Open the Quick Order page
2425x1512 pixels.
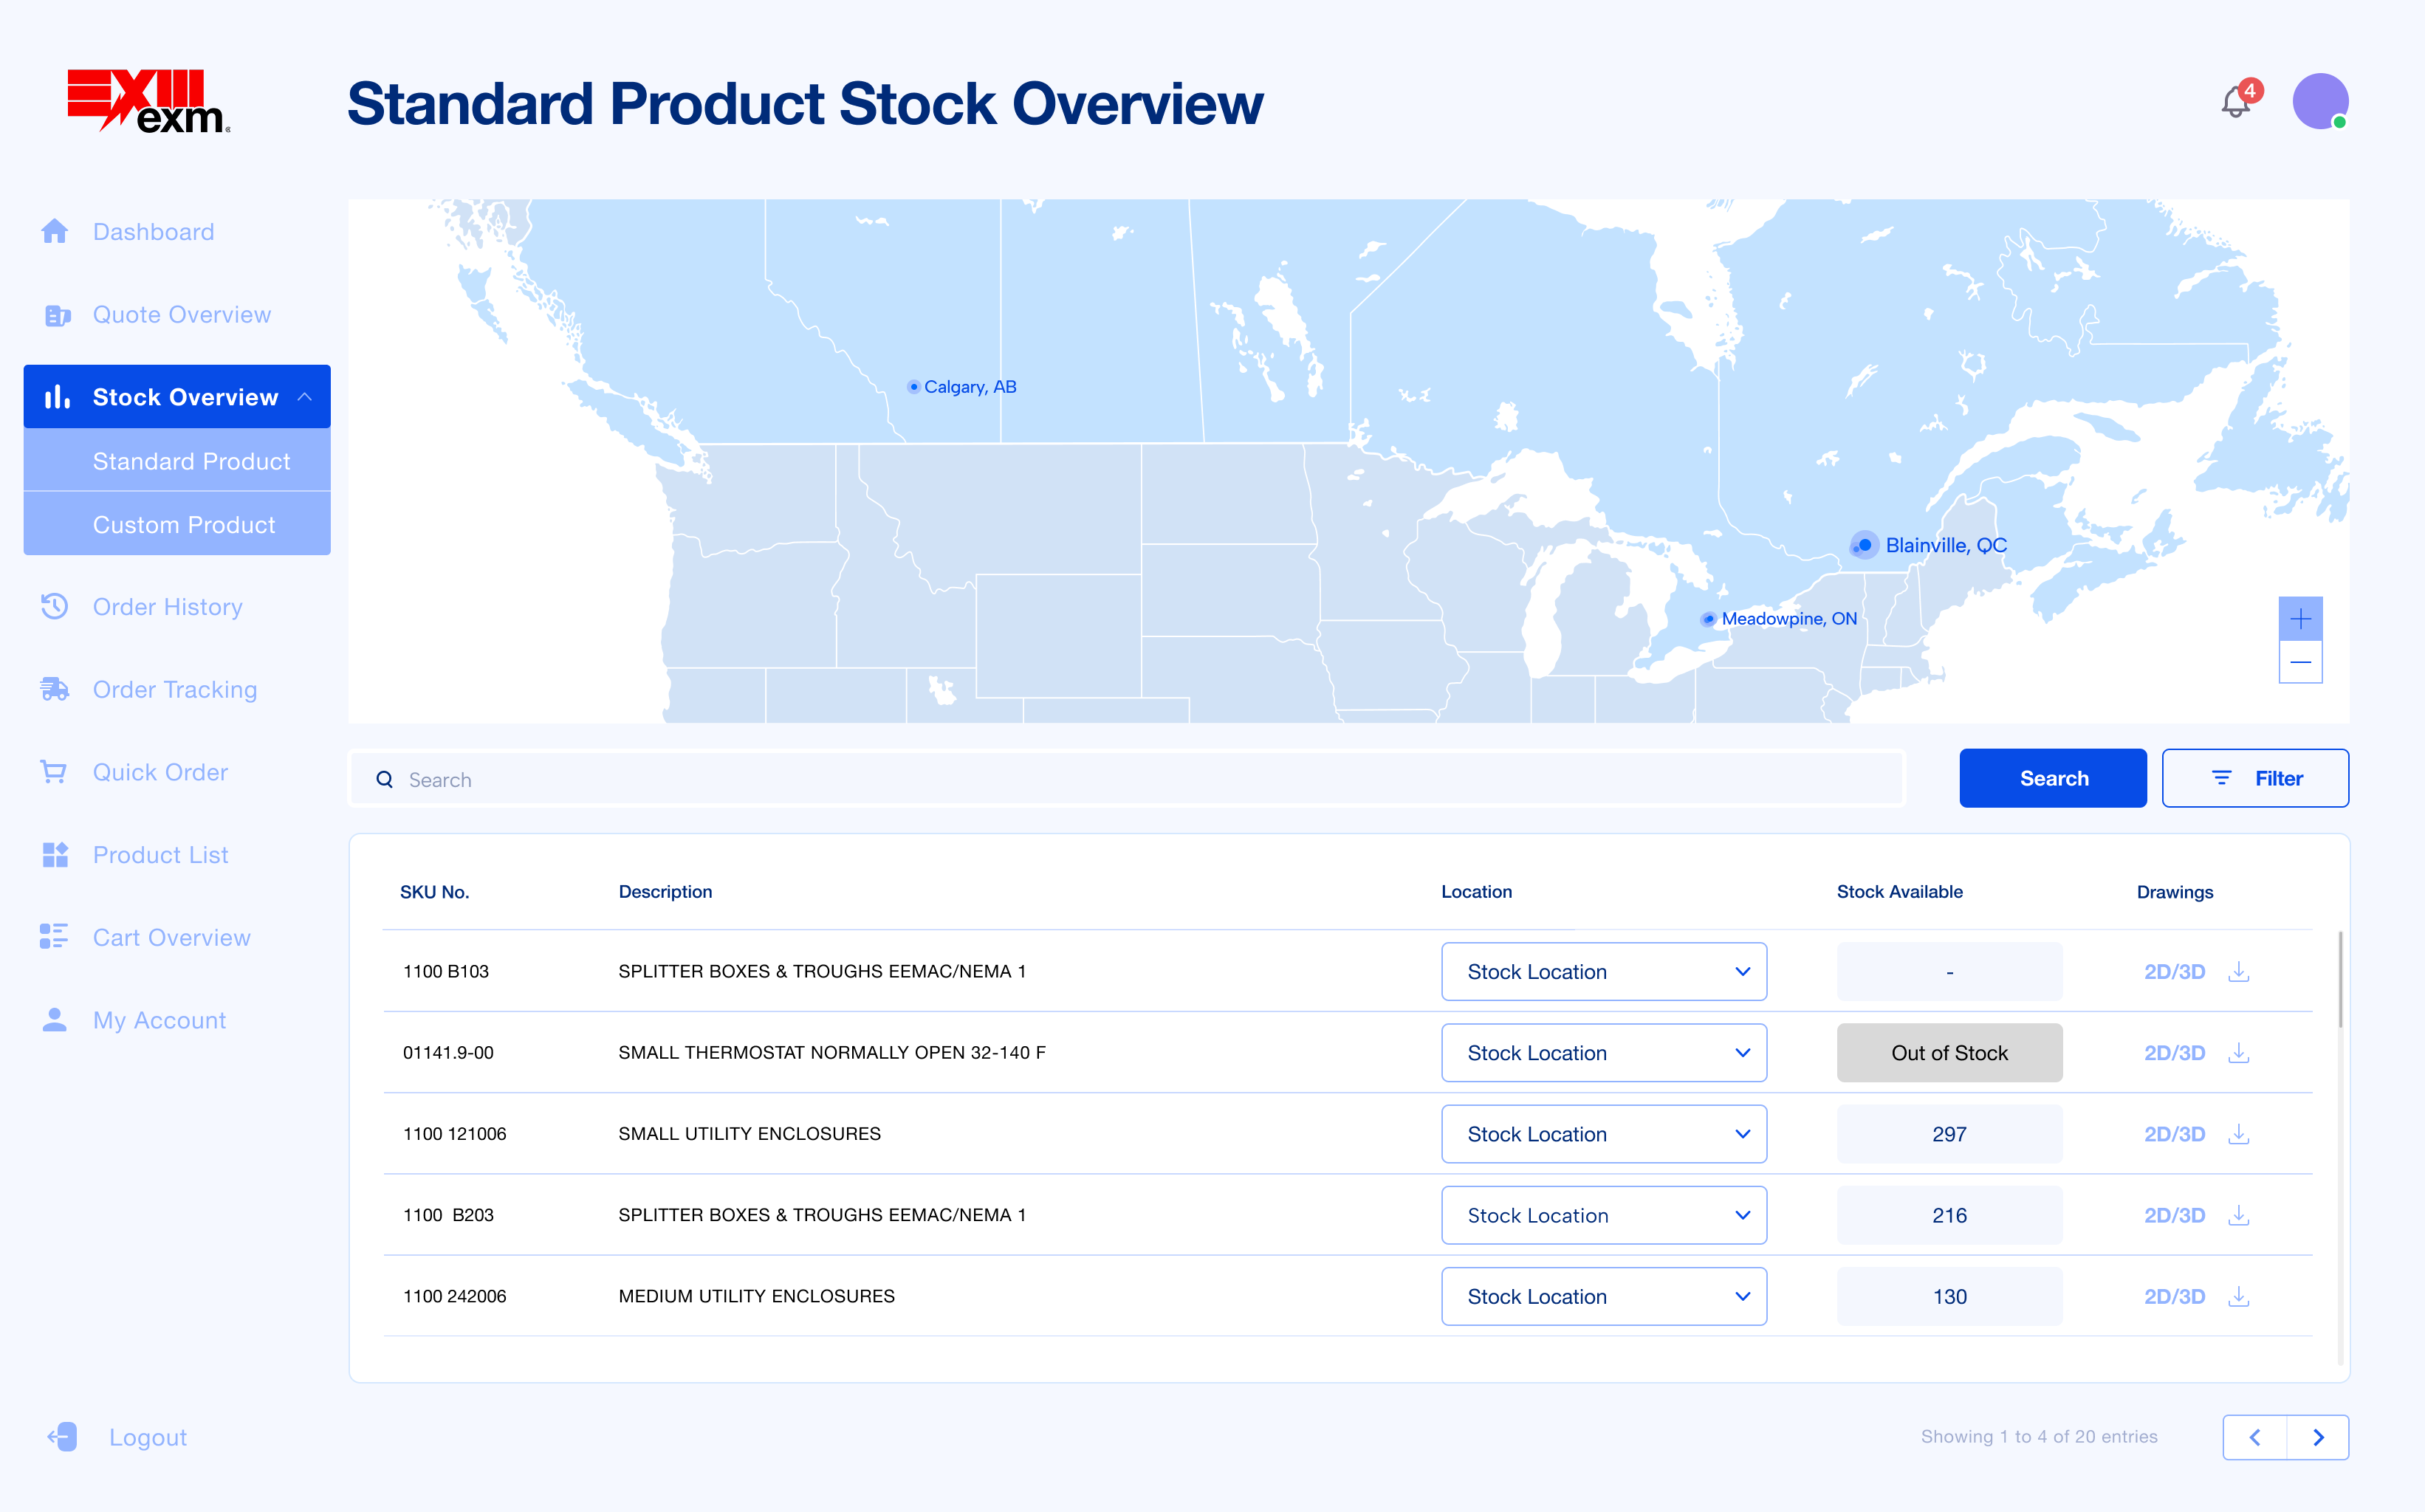160,772
